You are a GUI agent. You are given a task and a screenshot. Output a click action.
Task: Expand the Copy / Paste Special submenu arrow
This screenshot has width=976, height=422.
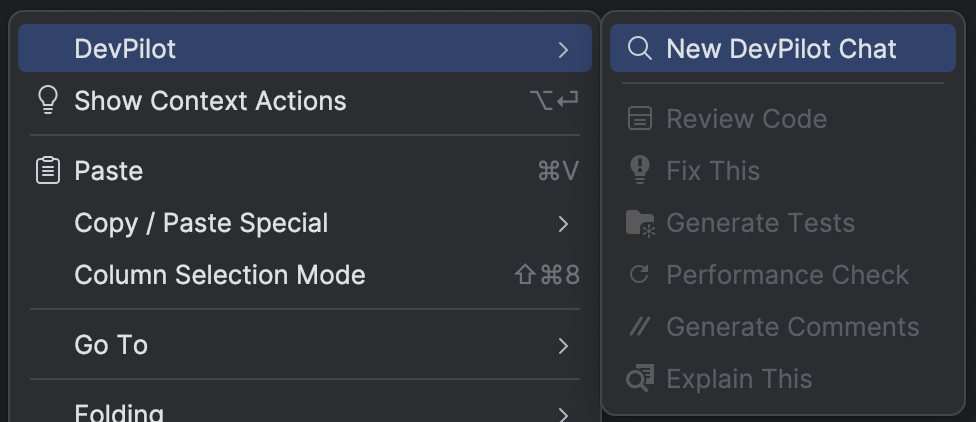(563, 223)
